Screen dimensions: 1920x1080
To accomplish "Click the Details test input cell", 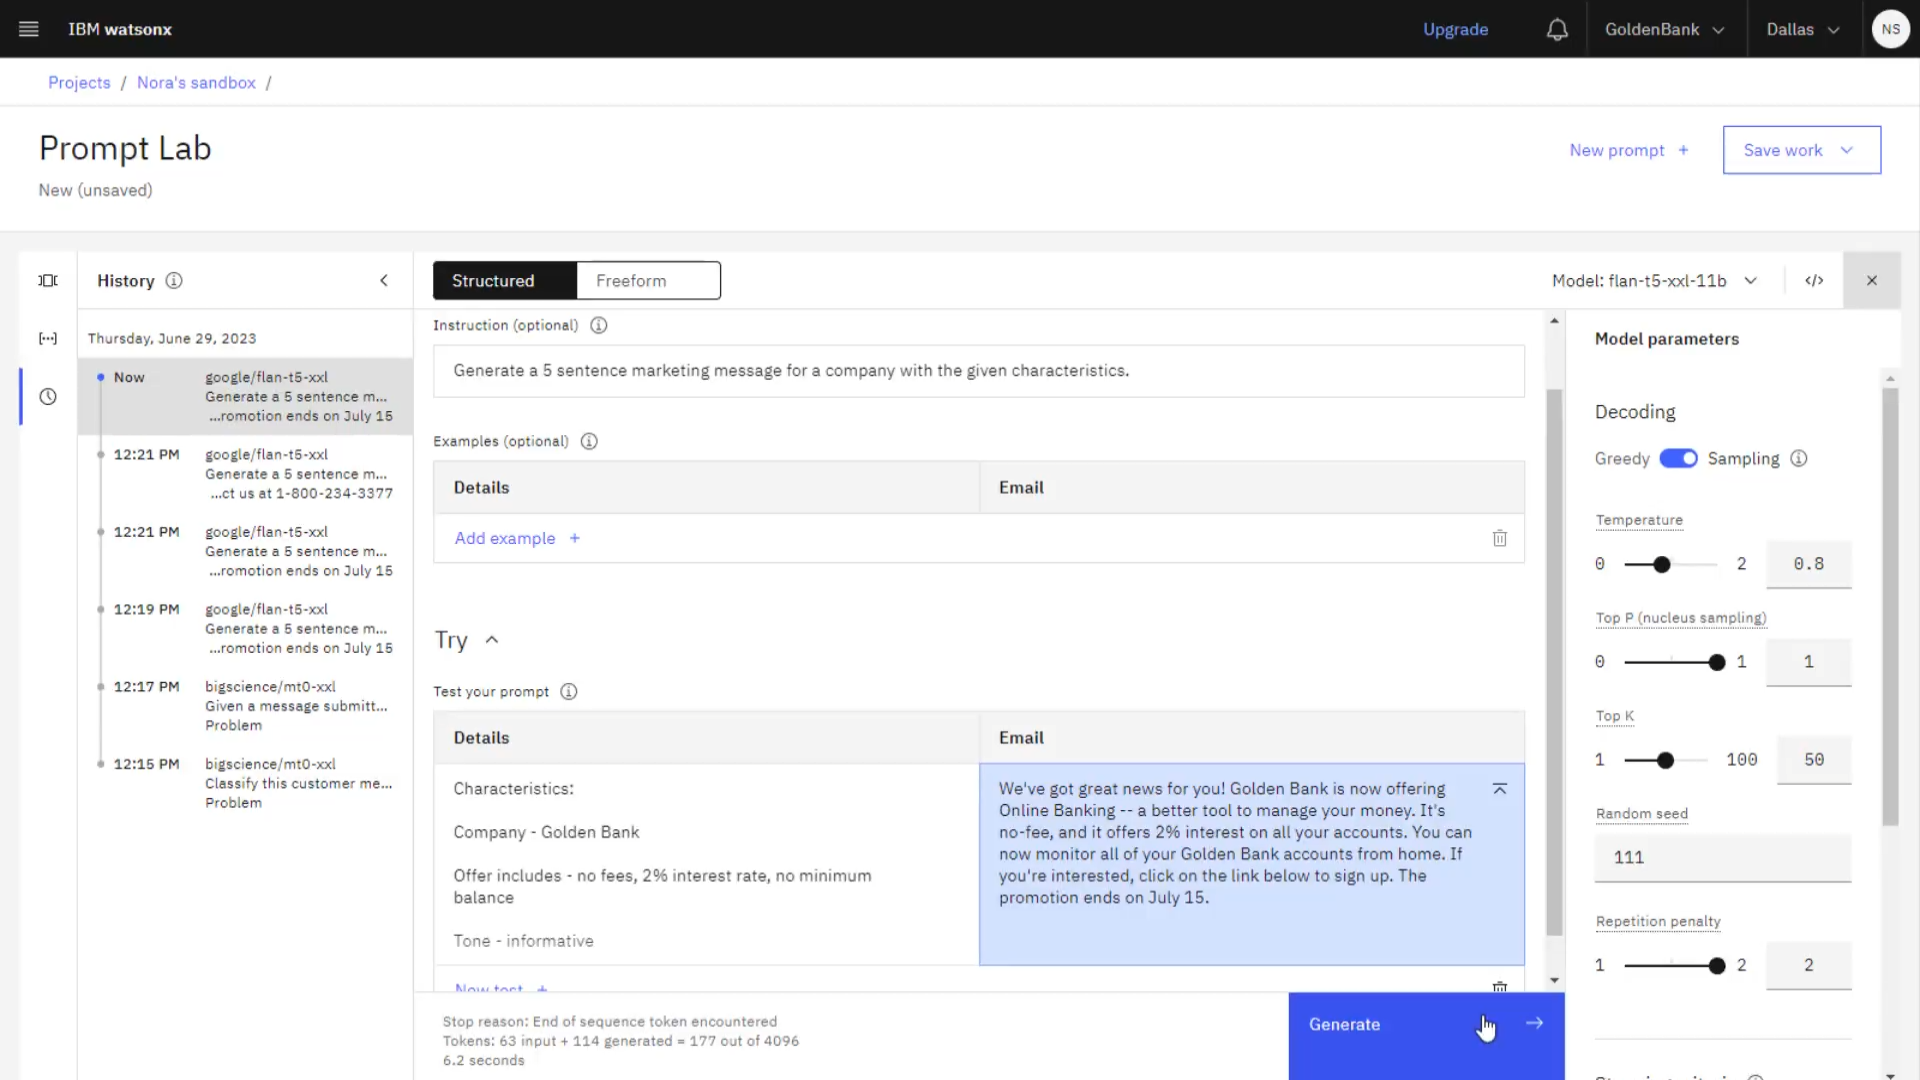I will 706,865.
